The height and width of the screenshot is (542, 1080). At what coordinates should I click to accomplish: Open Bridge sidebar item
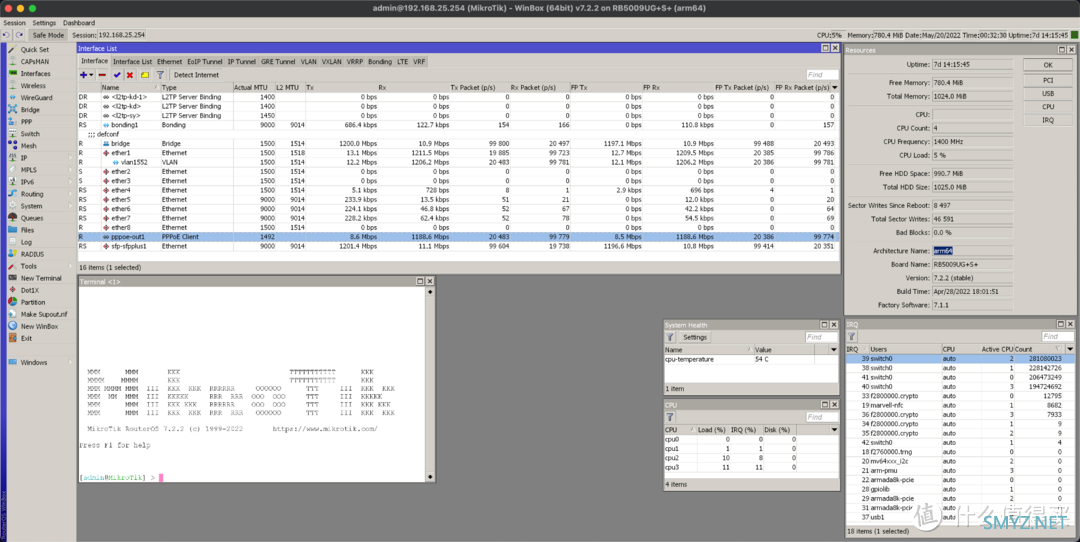(x=30, y=110)
